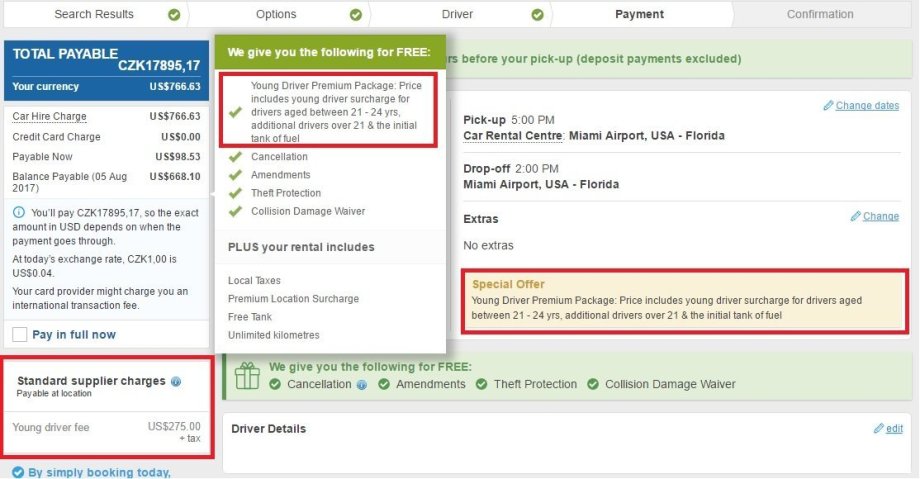Click the Confirmation step in progress bar
The width and height of the screenshot is (920, 479).
820,15
